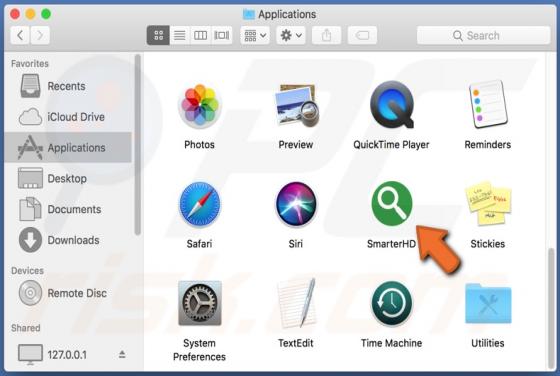Click the Stickies app icon

coord(488,204)
